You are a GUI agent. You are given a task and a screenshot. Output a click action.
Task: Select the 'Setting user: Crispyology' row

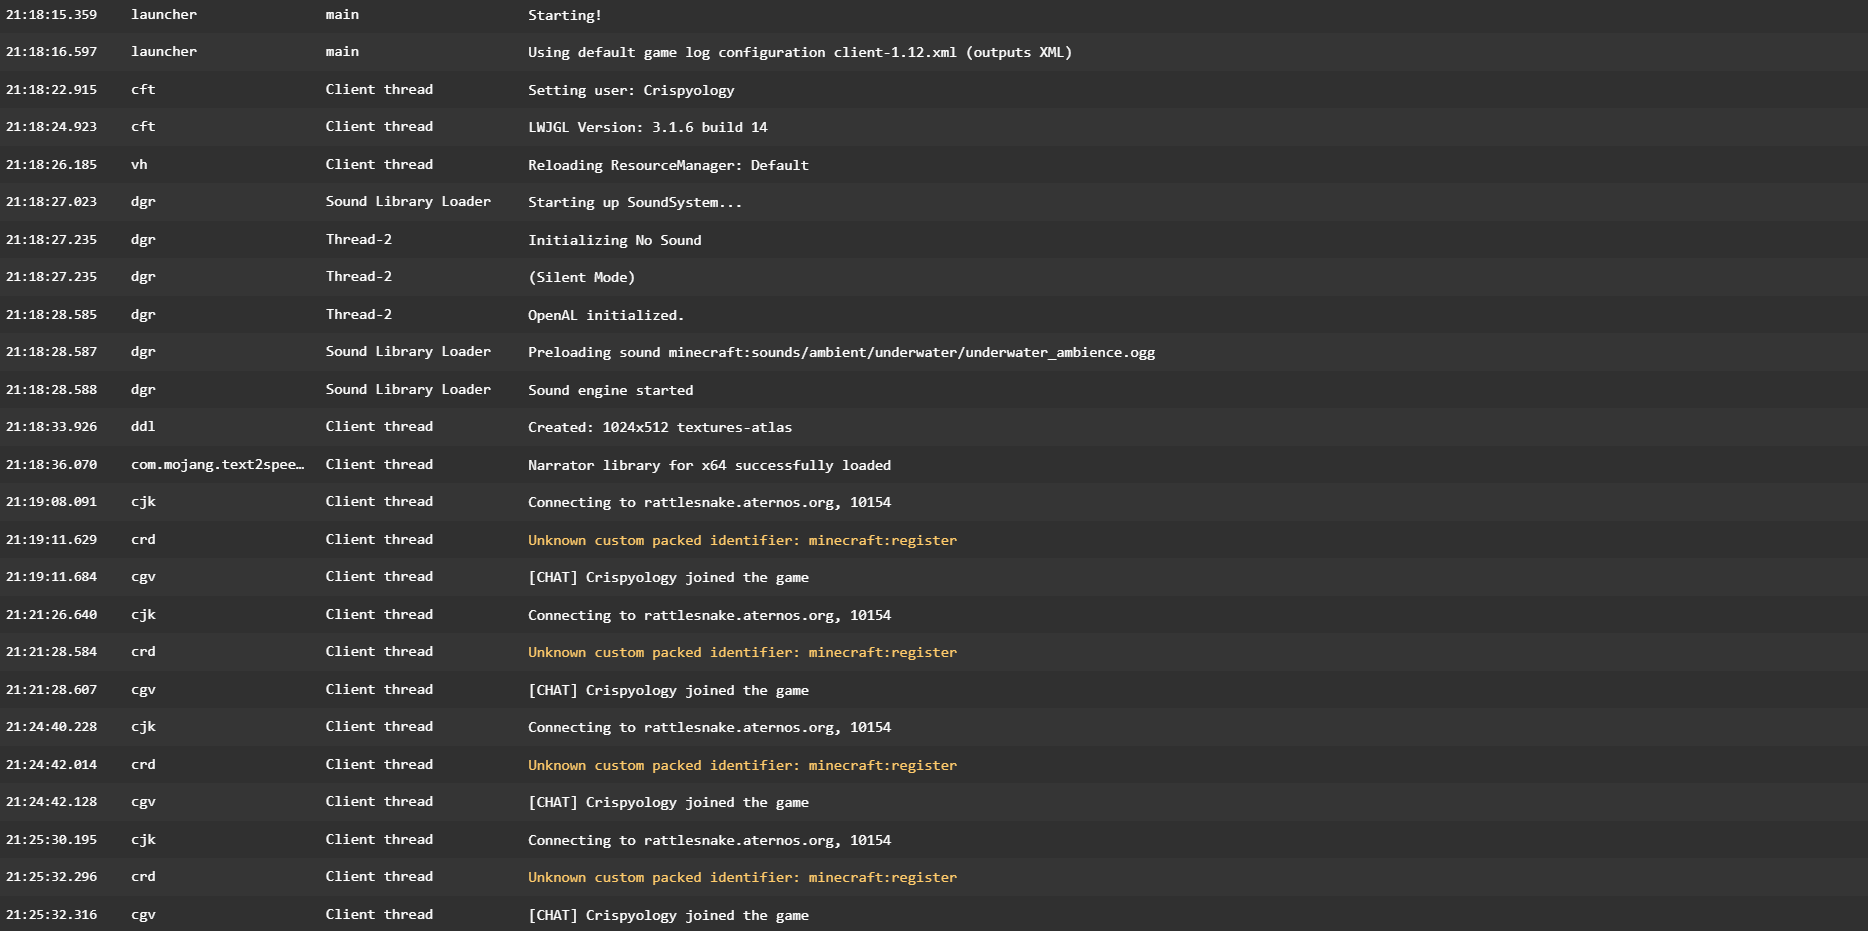tap(934, 90)
